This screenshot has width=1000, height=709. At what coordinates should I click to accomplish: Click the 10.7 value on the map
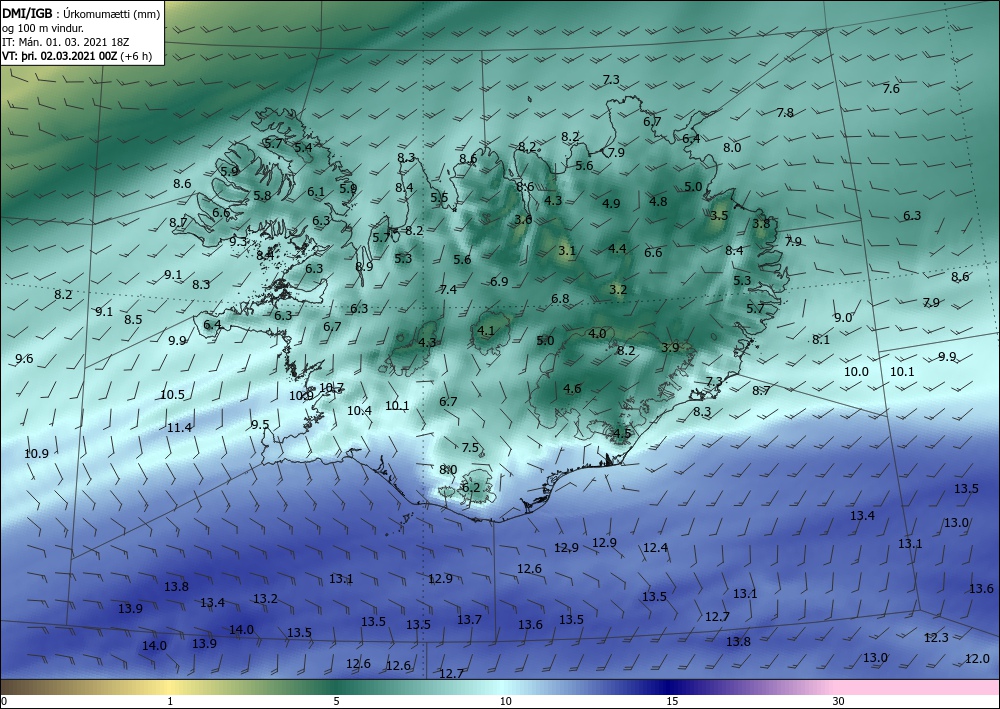pos(332,387)
